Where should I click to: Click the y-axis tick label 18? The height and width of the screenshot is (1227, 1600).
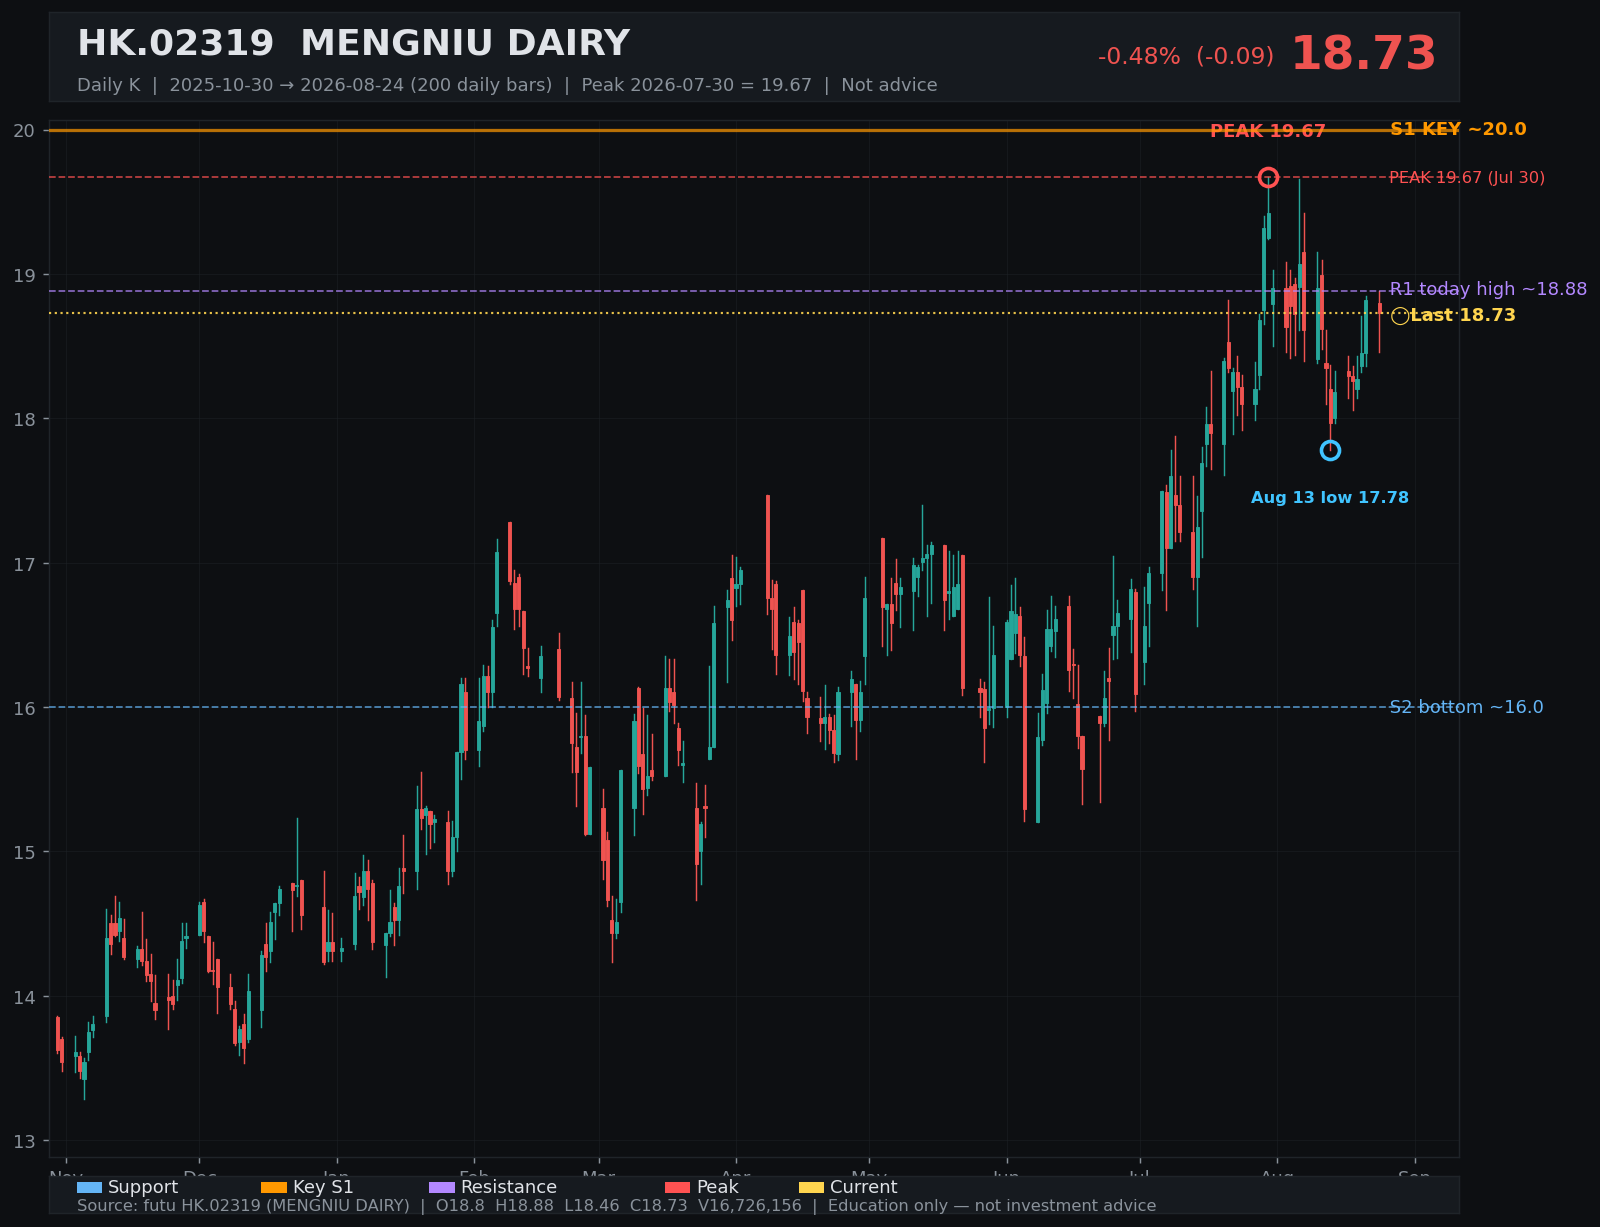pyautogui.click(x=24, y=419)
